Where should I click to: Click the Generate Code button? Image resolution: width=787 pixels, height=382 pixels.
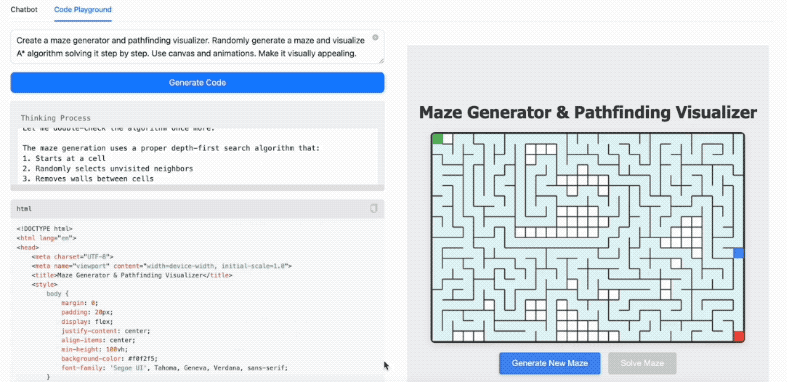197,83
